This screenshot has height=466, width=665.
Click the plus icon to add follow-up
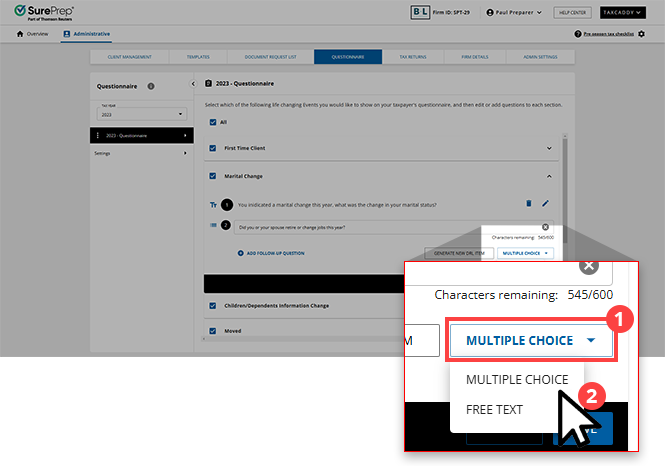tap(240, 253)
